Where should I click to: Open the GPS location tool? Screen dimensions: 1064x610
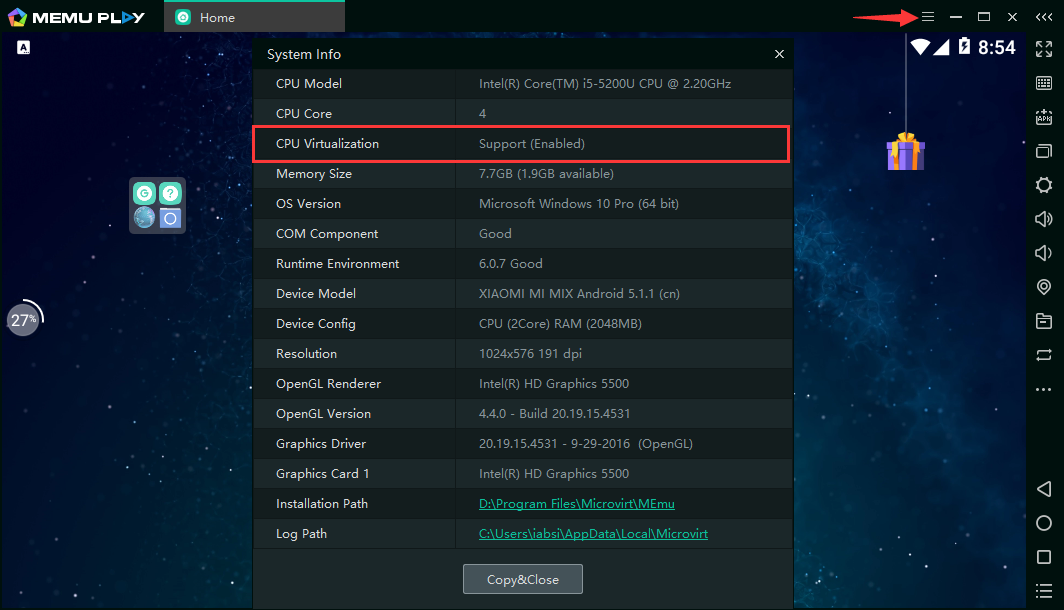(x=1044, y=287)
